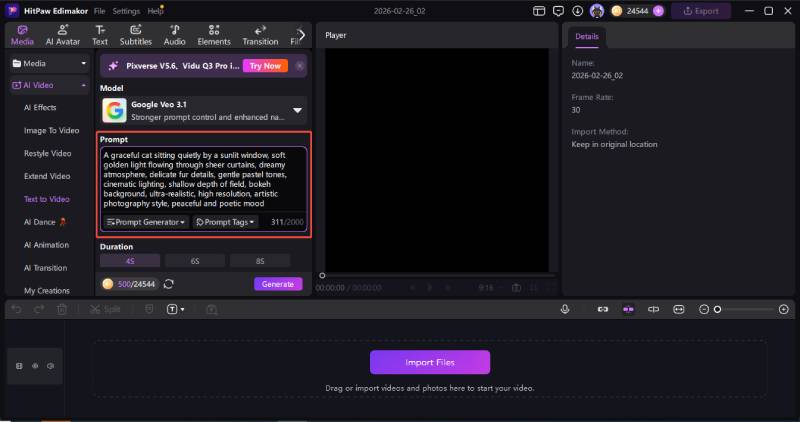Click the timeline zoom-out minus icon
This screenshot has width=800, height=422.
704,310
